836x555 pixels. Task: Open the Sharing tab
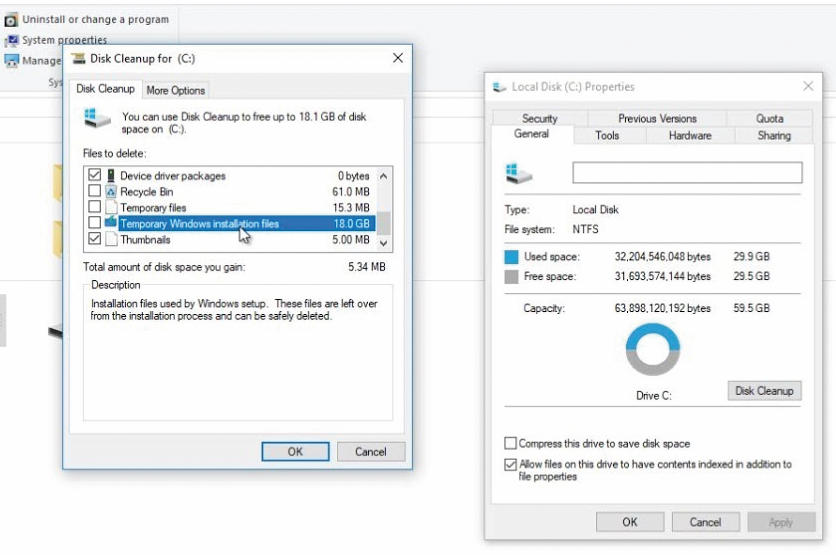click(x=774, y=135)
